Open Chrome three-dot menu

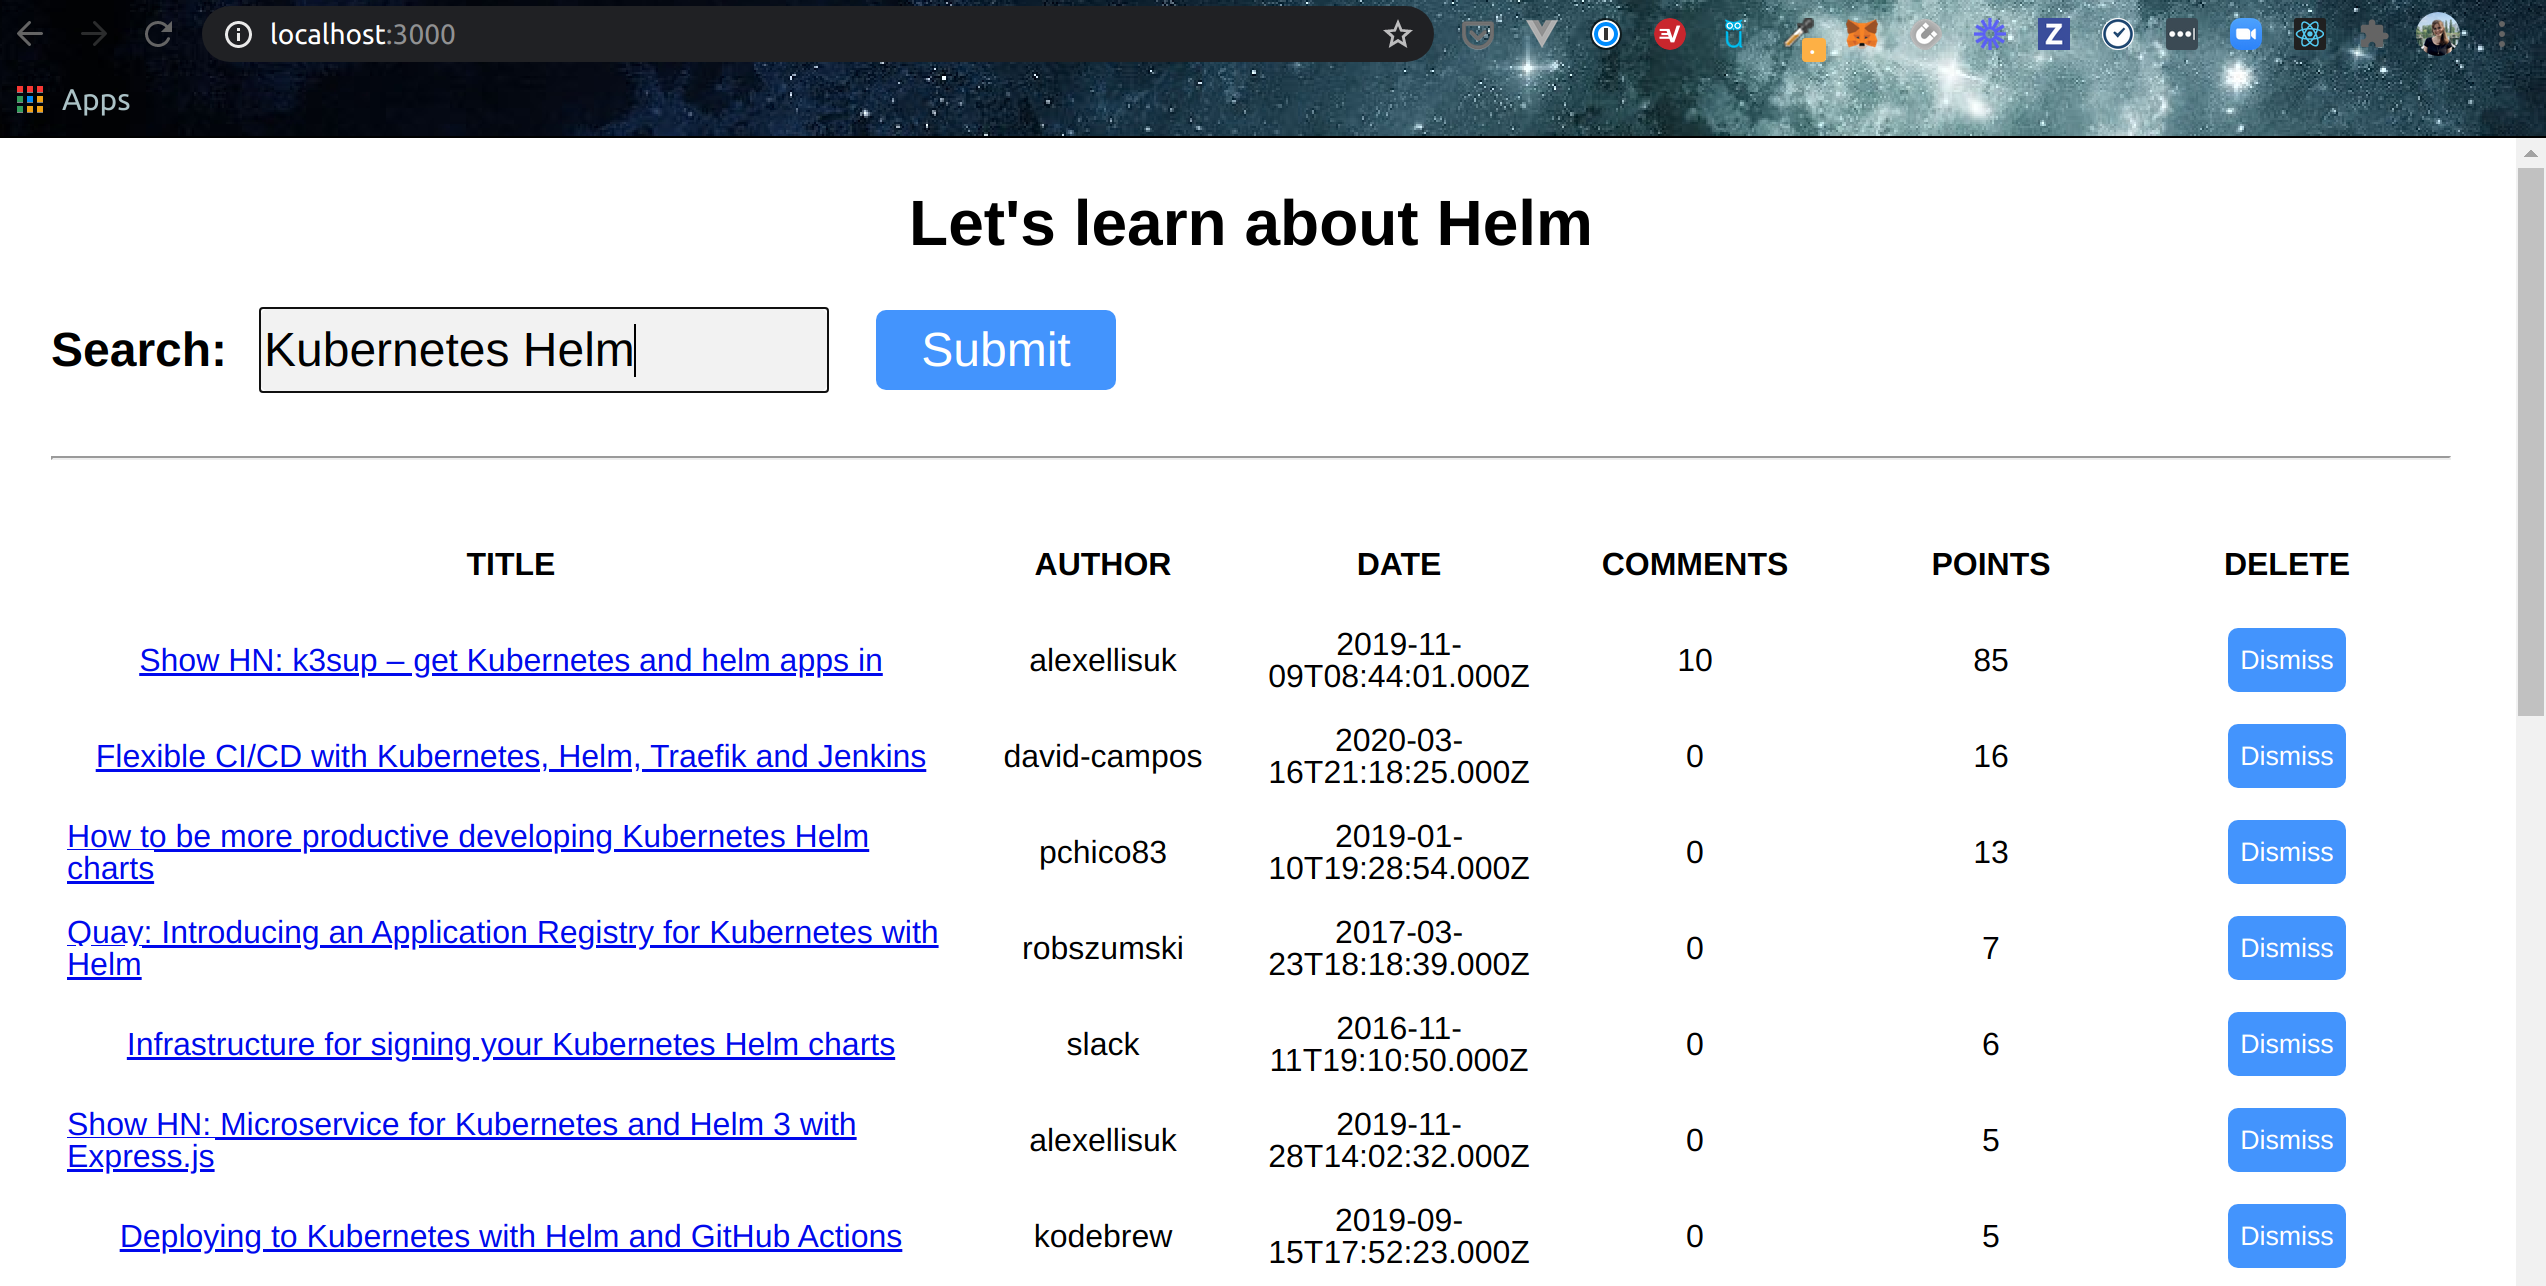[x=2501, y=34]
